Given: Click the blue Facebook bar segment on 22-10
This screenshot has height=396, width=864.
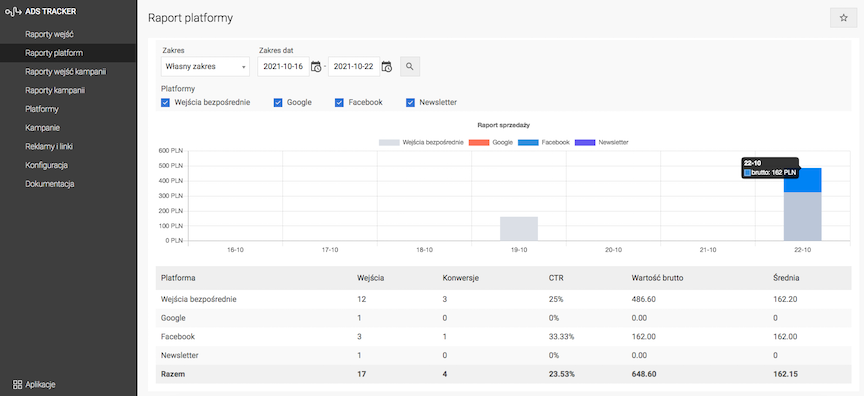Looking at the screenshot, I should [x=802, y=180].
